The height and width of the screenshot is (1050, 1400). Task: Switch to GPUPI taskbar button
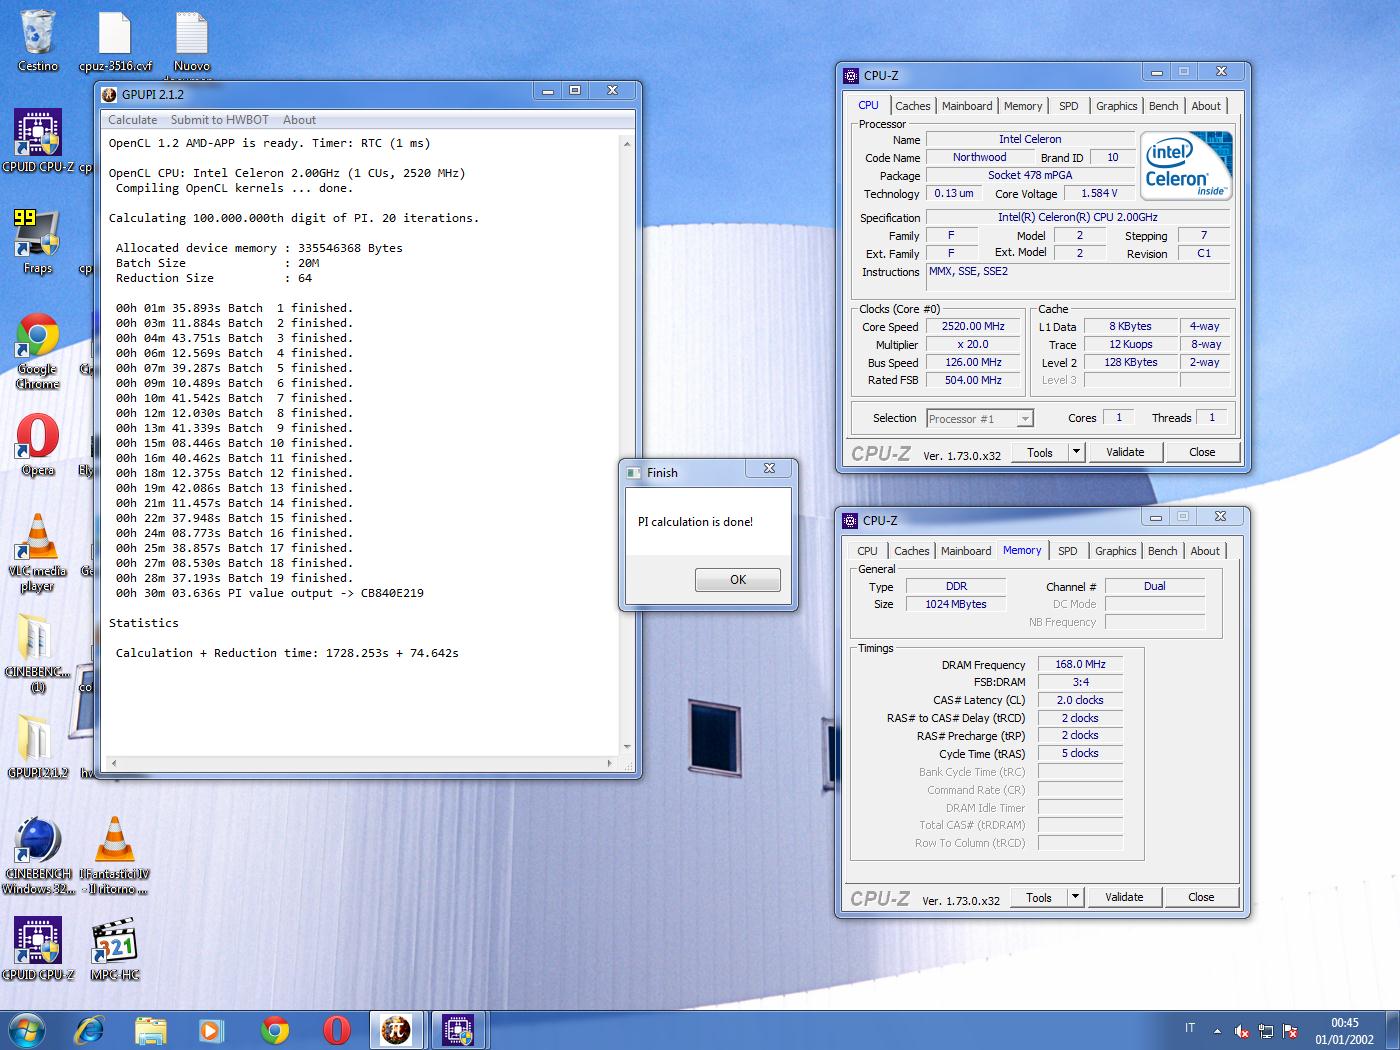pos(397,1030)
